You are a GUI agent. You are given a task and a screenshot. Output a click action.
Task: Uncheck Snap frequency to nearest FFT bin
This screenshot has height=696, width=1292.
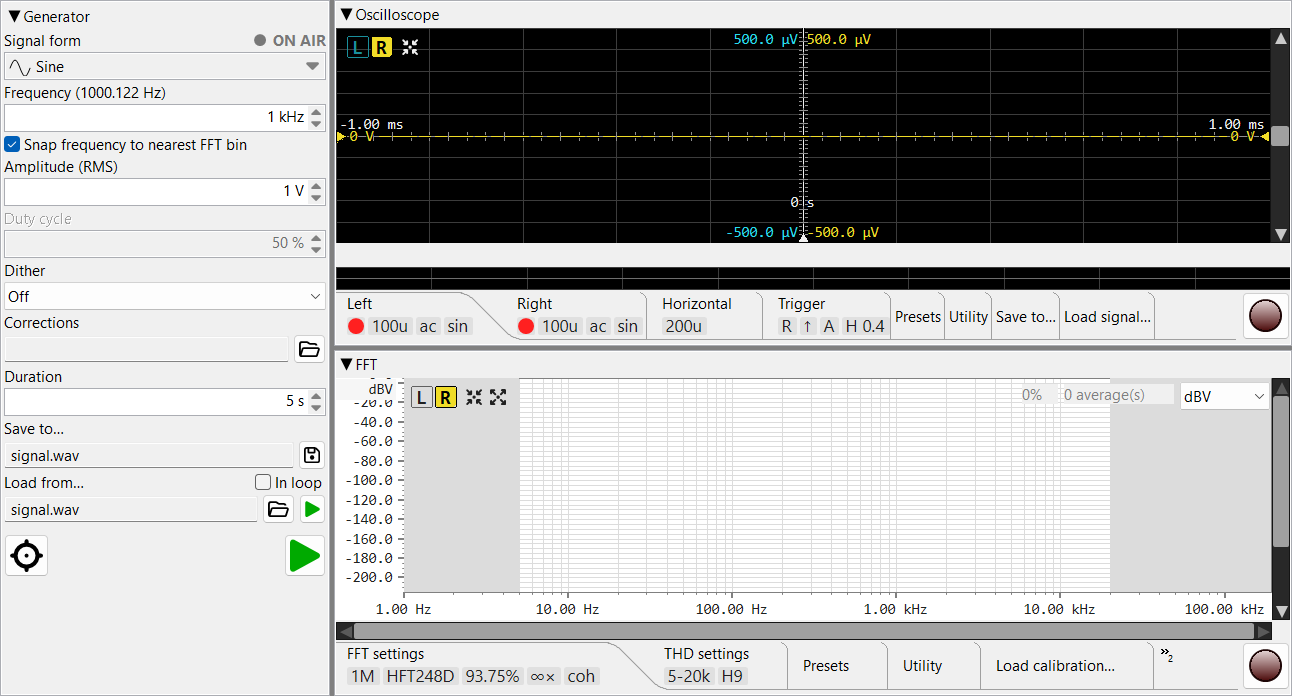[x=12, y=145]
